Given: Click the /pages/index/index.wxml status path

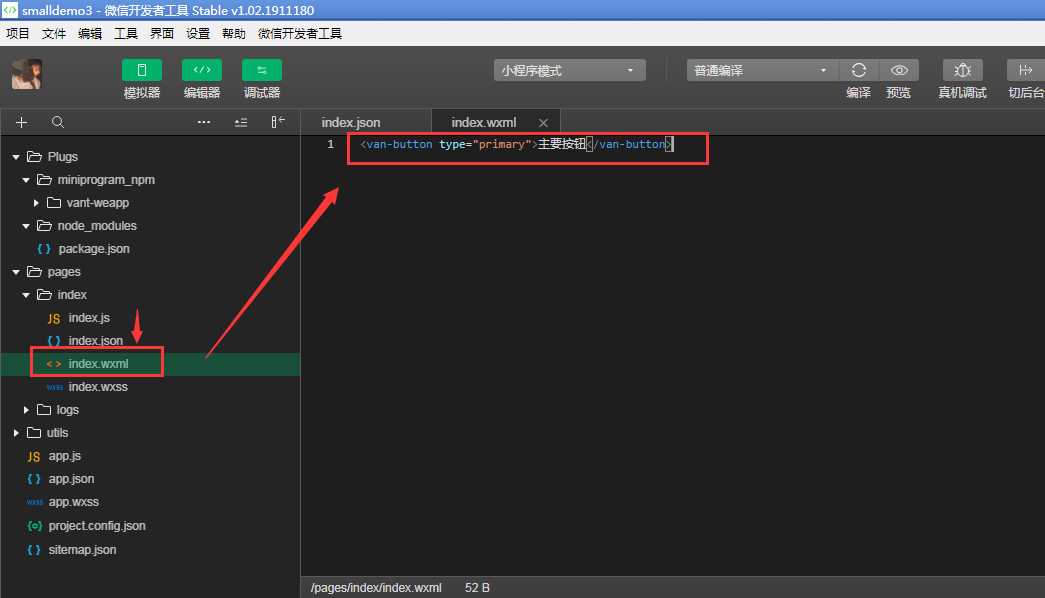Looking at the screenshot, I should (376, 587).
